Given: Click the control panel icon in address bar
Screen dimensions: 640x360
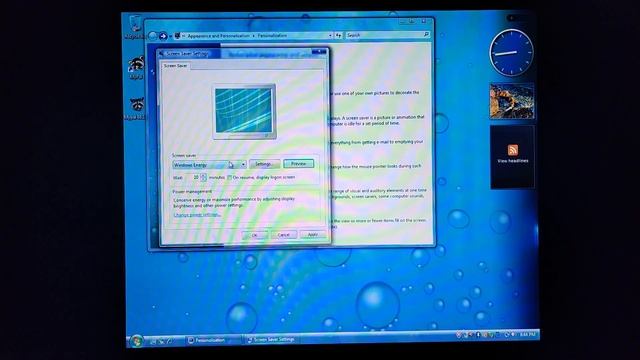Looking at the screenshot, I should pyautogui.click(x=177, y=36).
